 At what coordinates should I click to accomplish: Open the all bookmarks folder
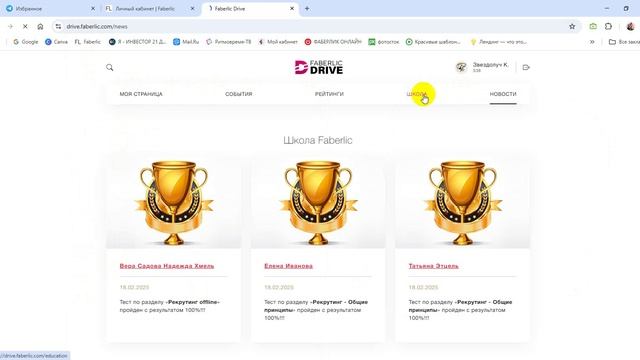click(624, 42)
